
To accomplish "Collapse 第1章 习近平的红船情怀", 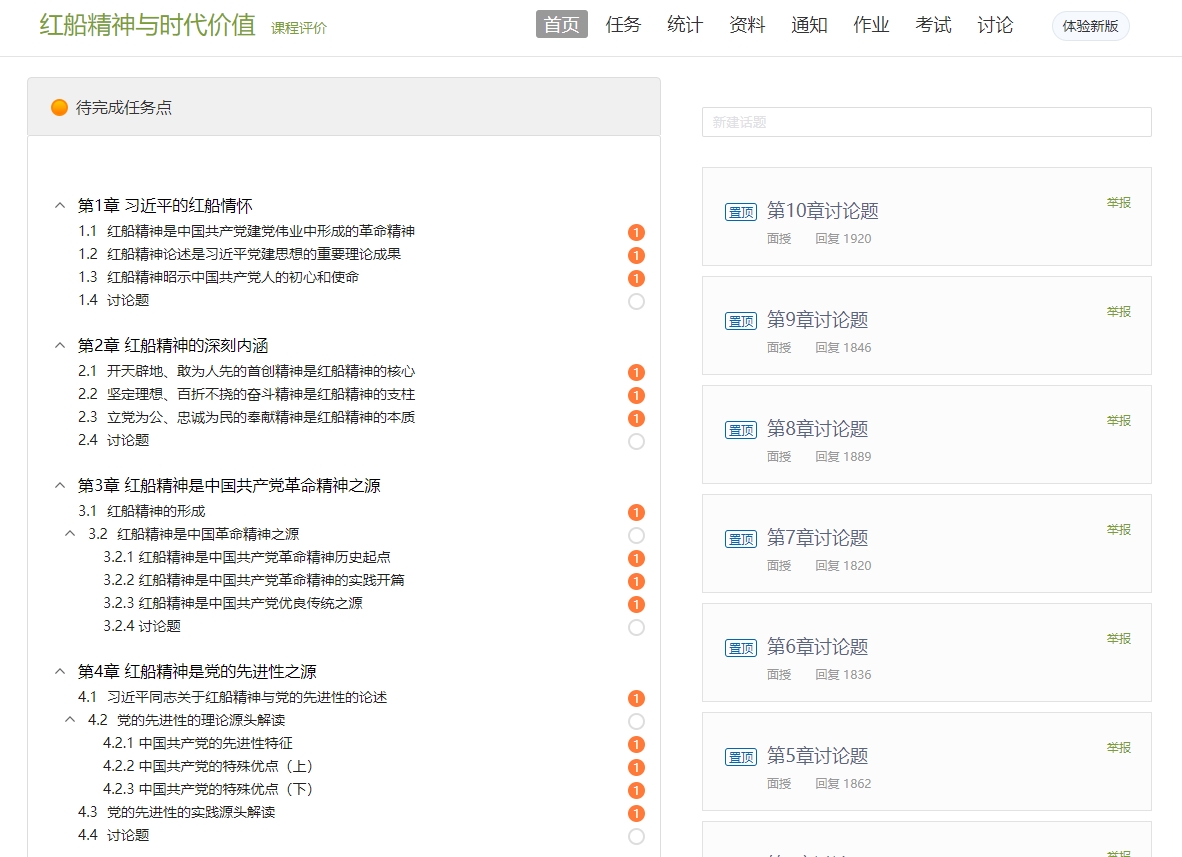I will [60, 206].
